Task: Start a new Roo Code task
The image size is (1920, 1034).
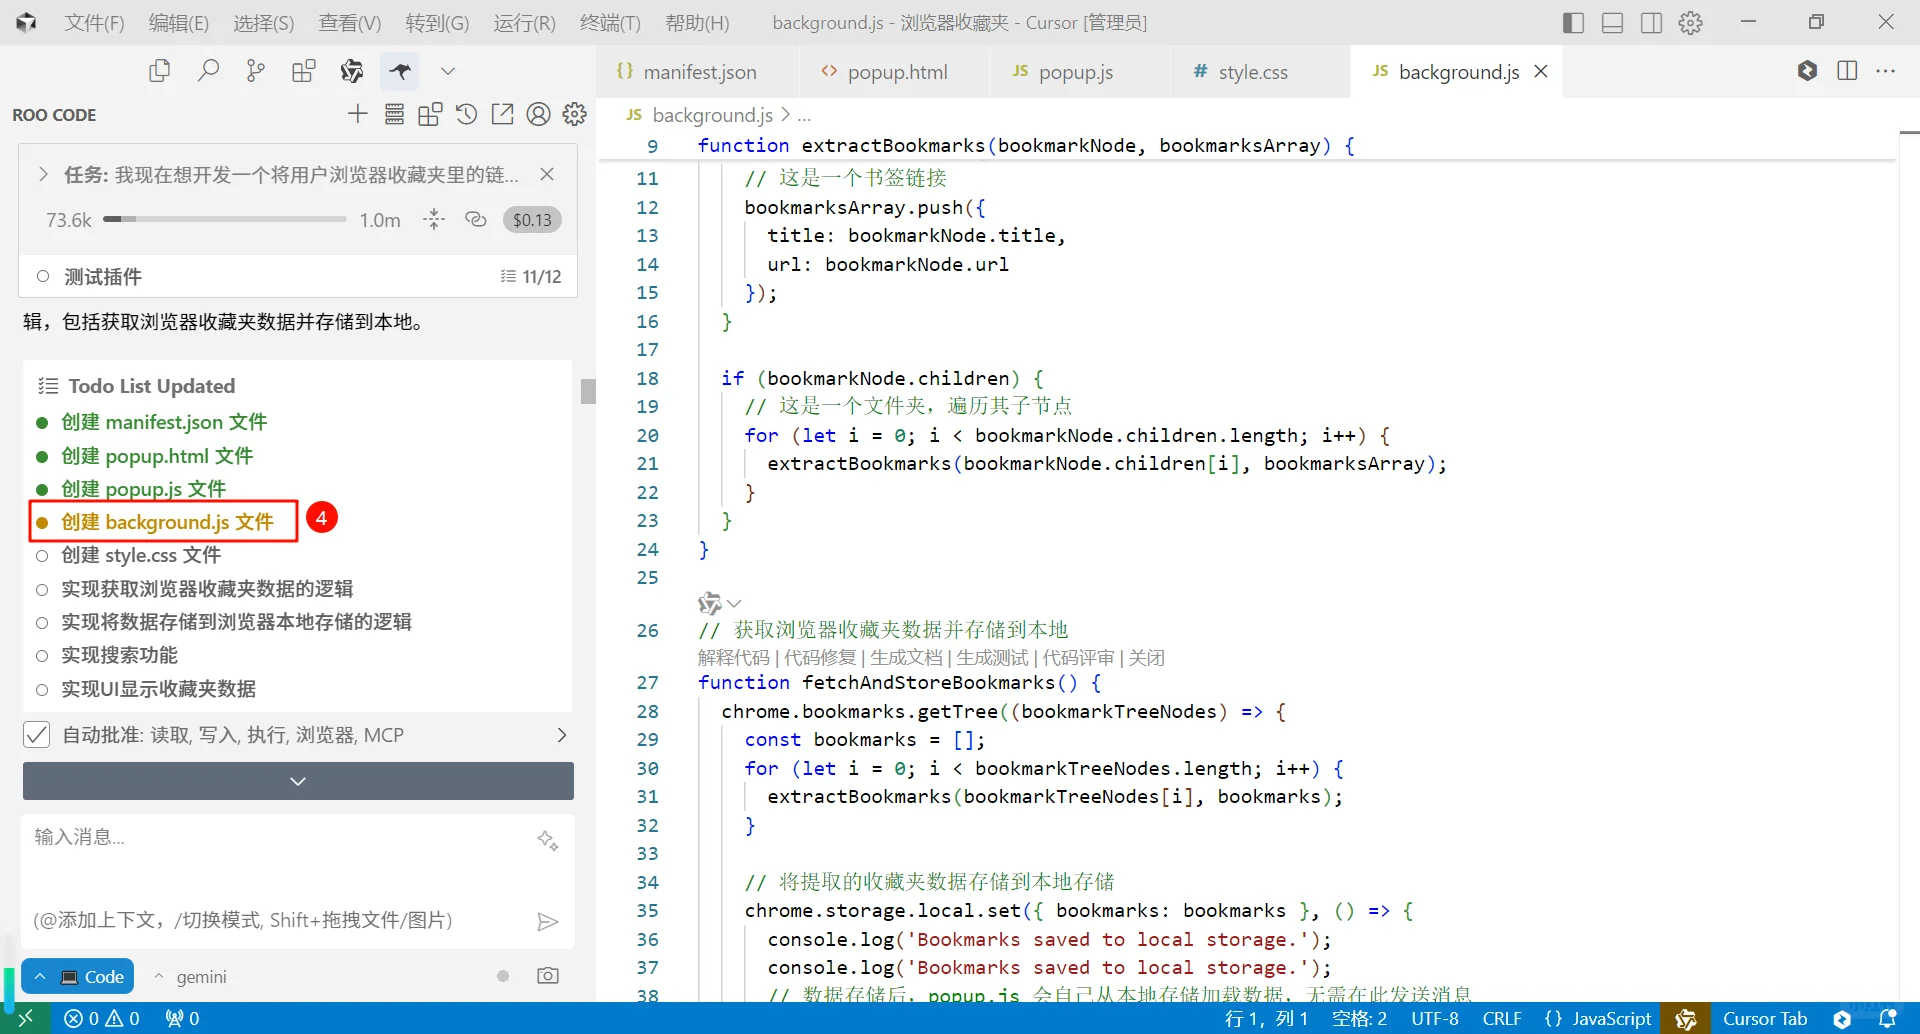Action: click(x=357, y=114)
